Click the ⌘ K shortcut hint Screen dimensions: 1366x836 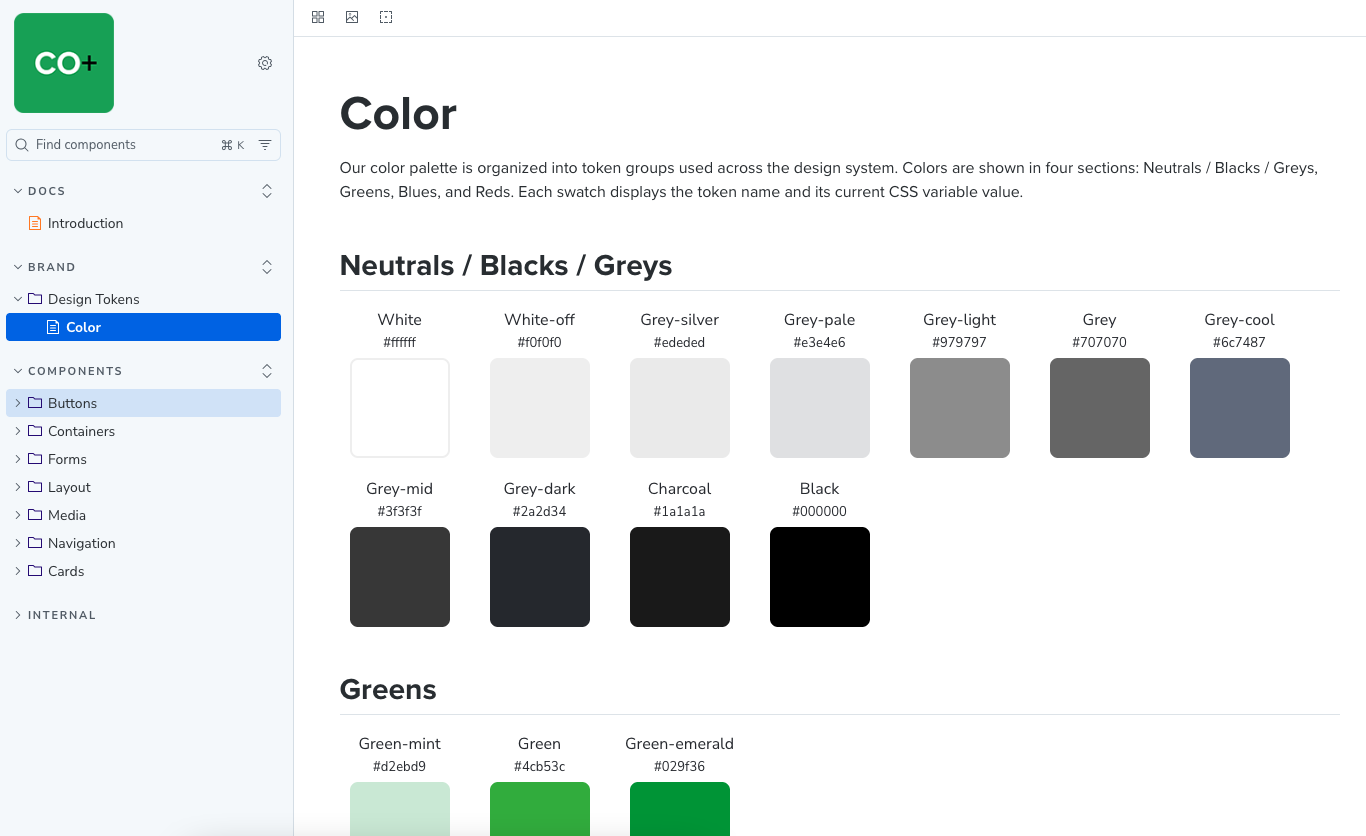pyautogui.click(x=233, y=145)
